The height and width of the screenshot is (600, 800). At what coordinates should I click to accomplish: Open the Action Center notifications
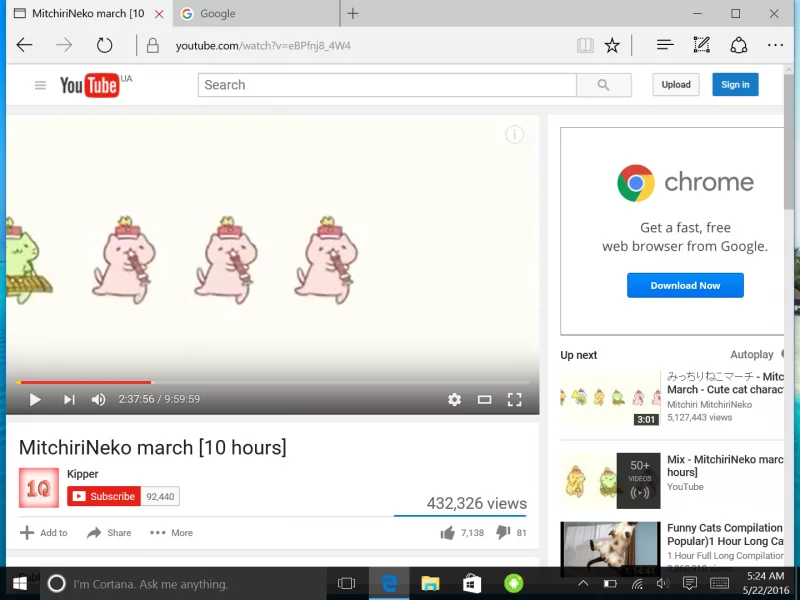690,583
